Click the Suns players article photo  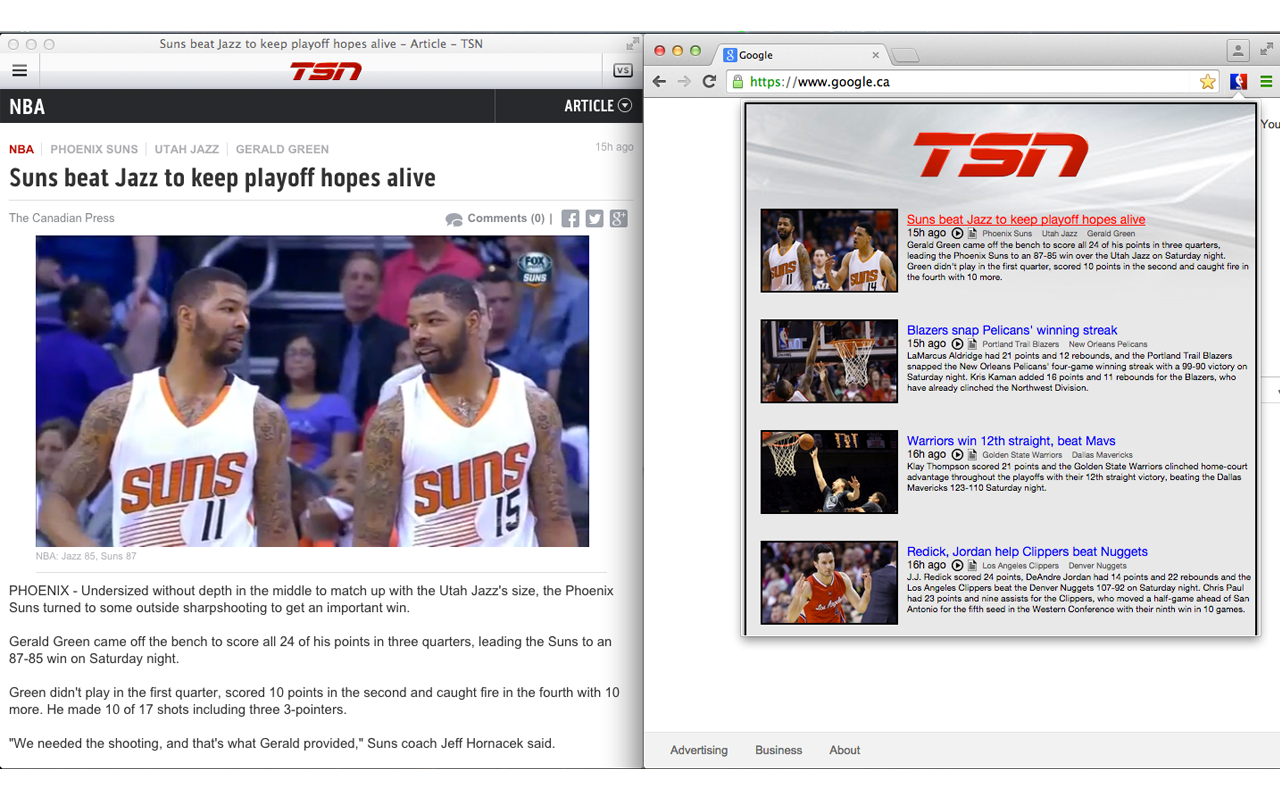pos(312,391)
